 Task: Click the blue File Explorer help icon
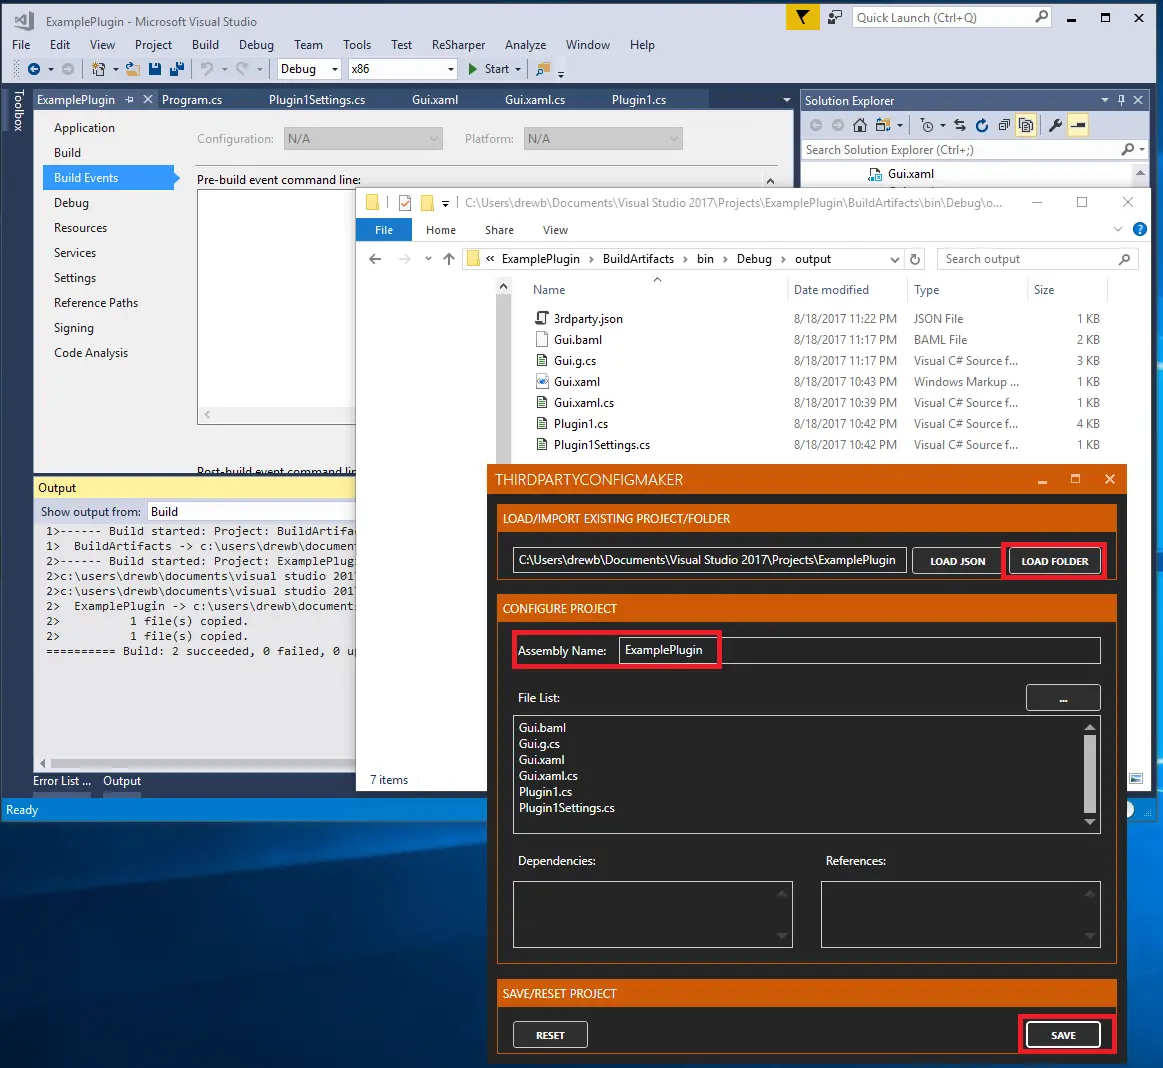click(1140, 229)
